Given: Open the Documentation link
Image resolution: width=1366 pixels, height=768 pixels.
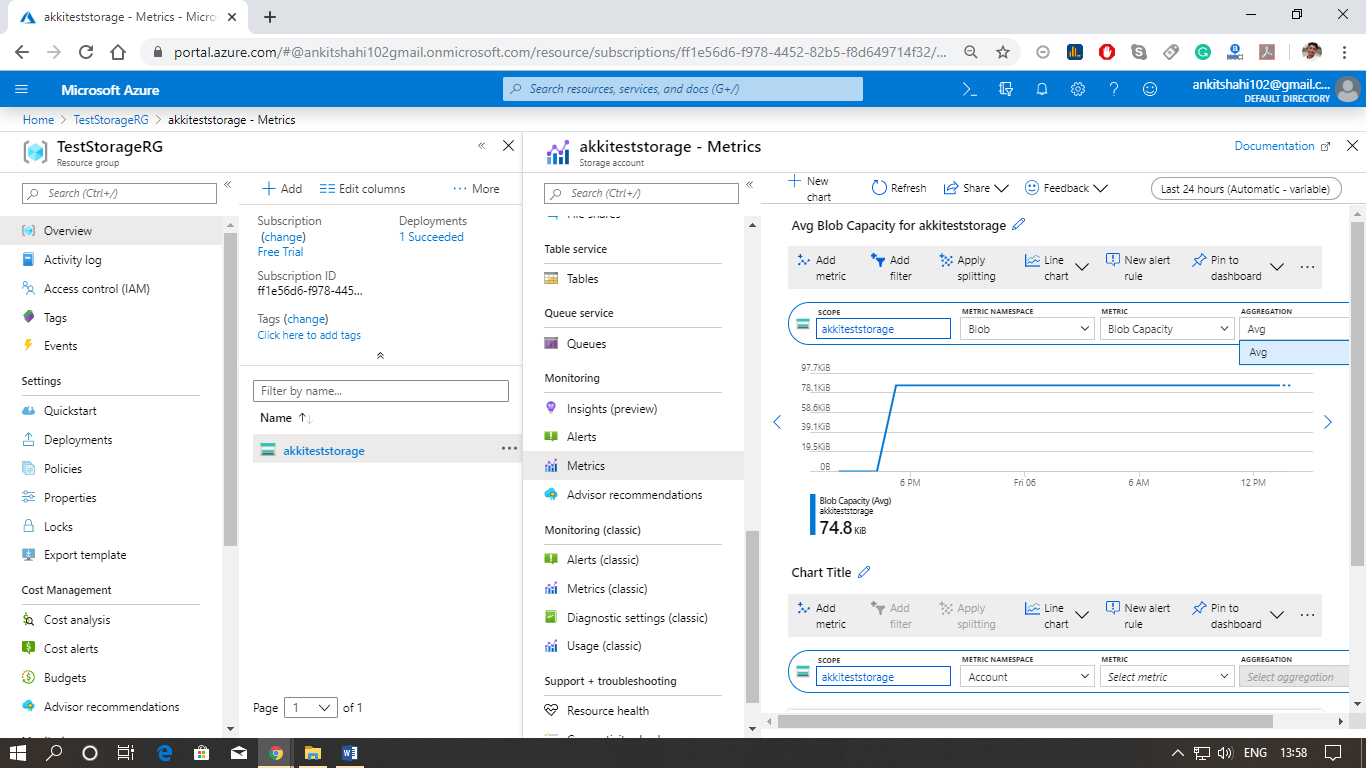Looking at the screenshot, I should point(1282,146).
